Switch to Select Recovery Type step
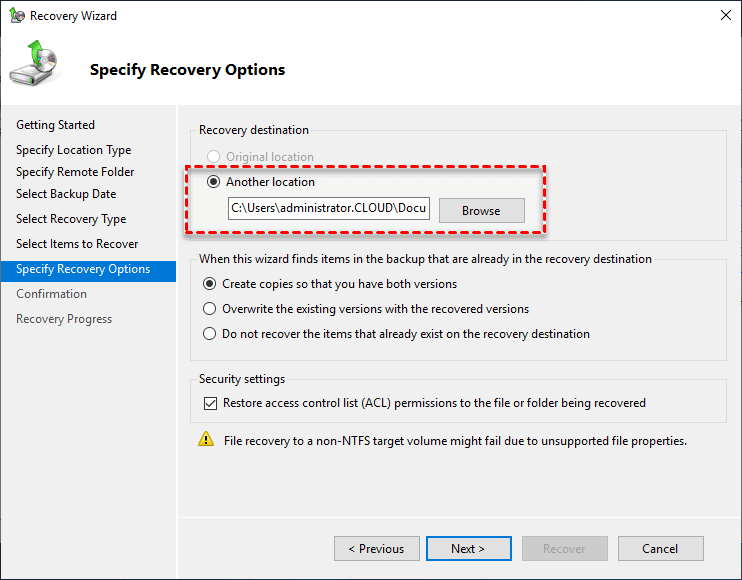 coord(71,219)
